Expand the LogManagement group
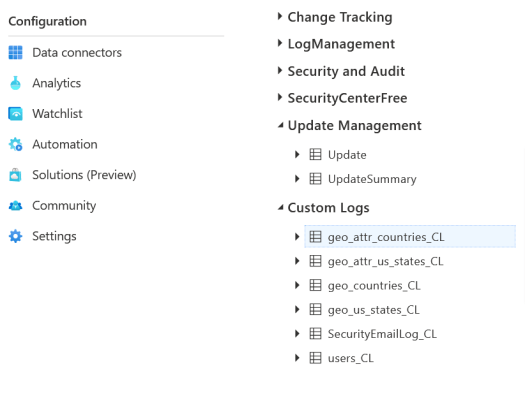The image size is (525, 401). coord(280,44)
